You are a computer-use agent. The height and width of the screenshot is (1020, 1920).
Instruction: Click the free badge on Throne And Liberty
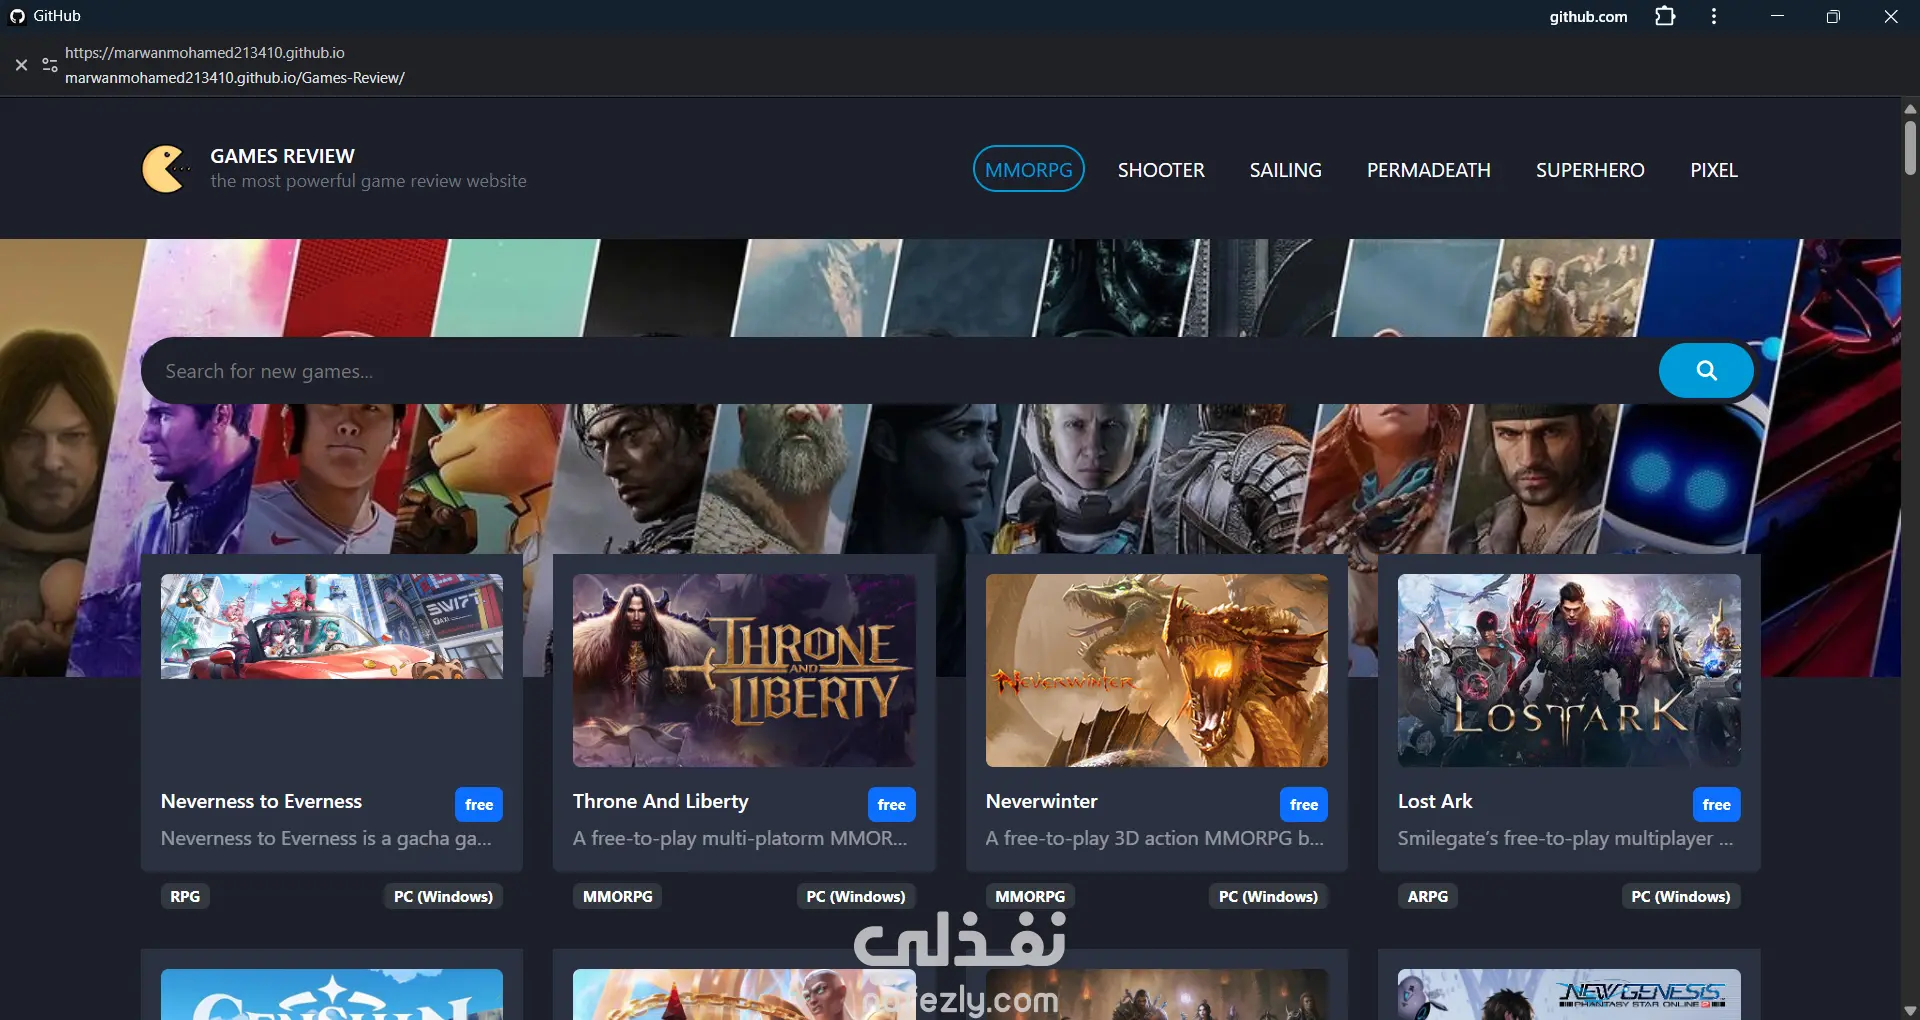(891, 804)
